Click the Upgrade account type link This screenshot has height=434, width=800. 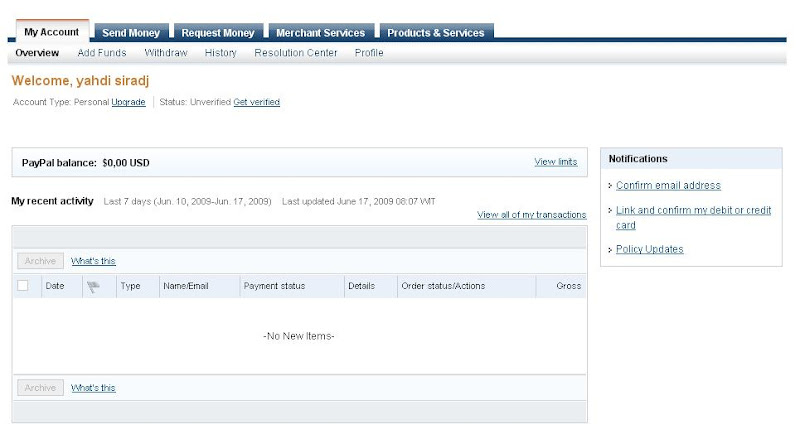129,102
